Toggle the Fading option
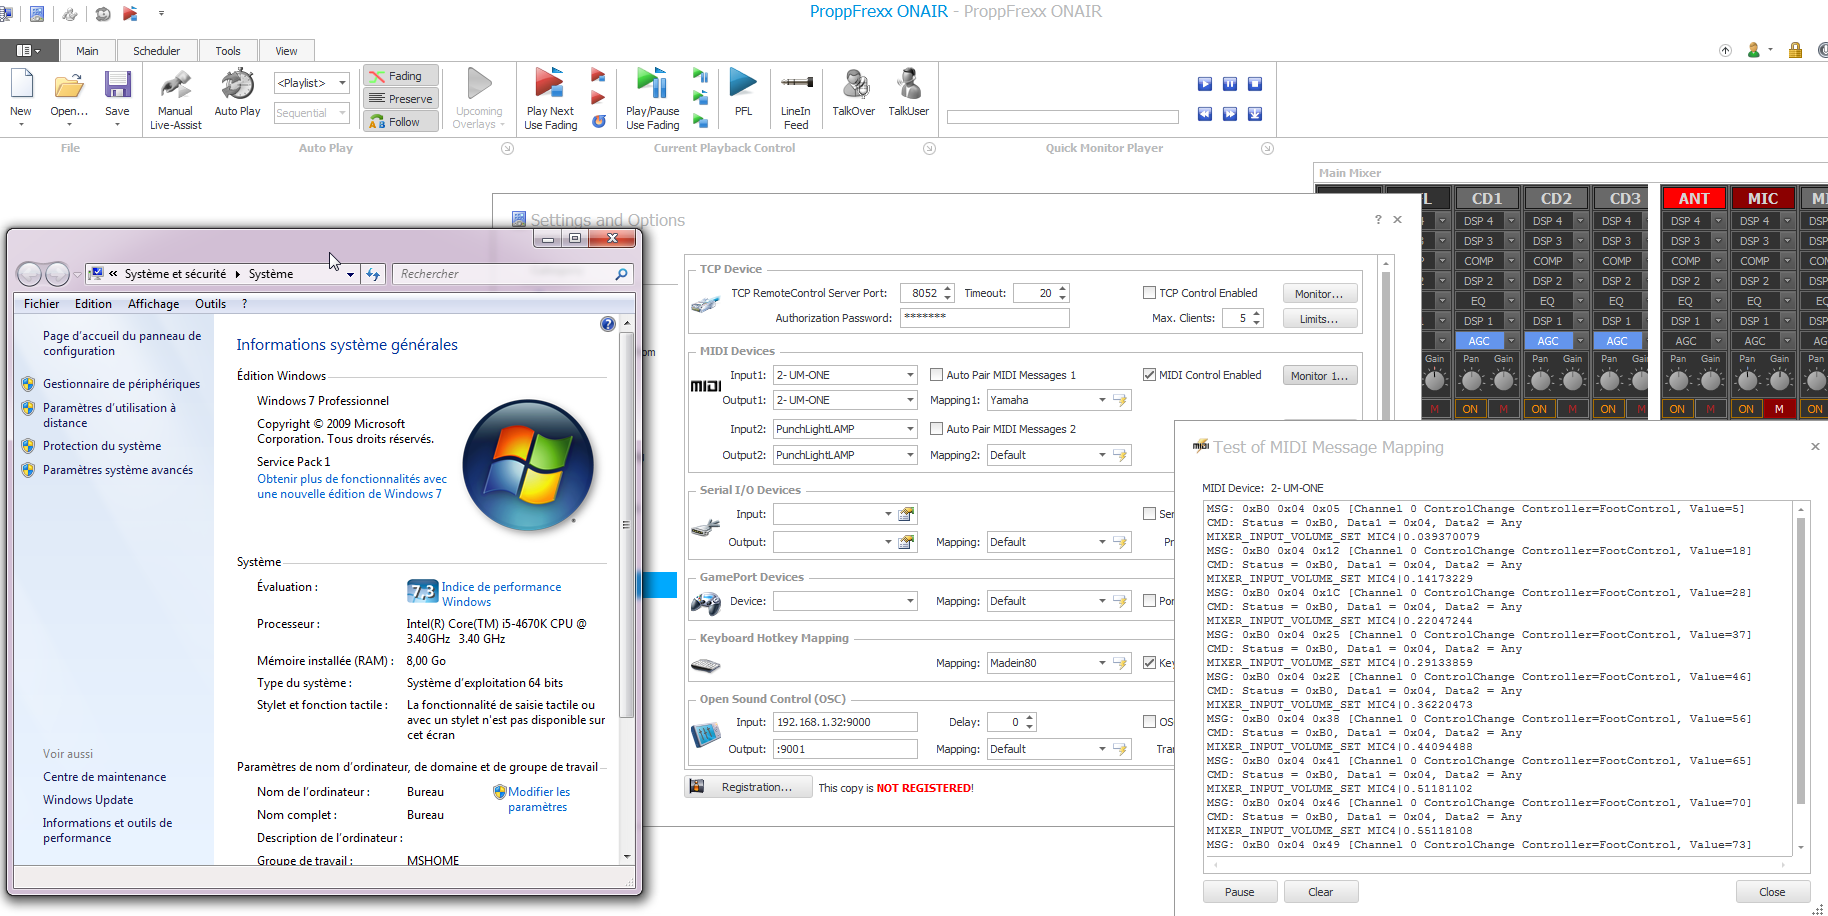The image size is (1828, 916). [400, 76]
